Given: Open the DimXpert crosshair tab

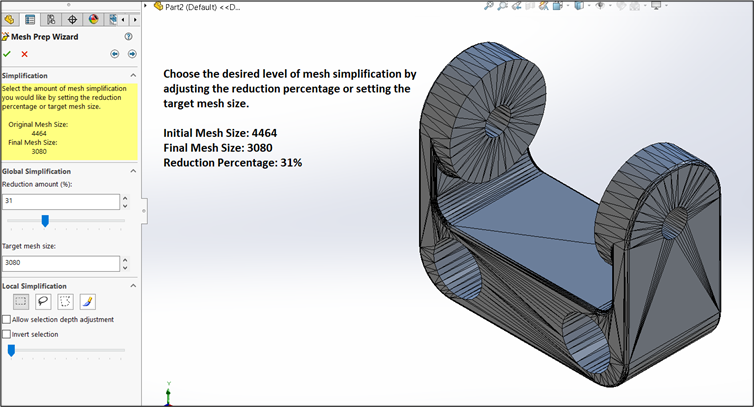Looking at the screenshot, I should point(71,19).
